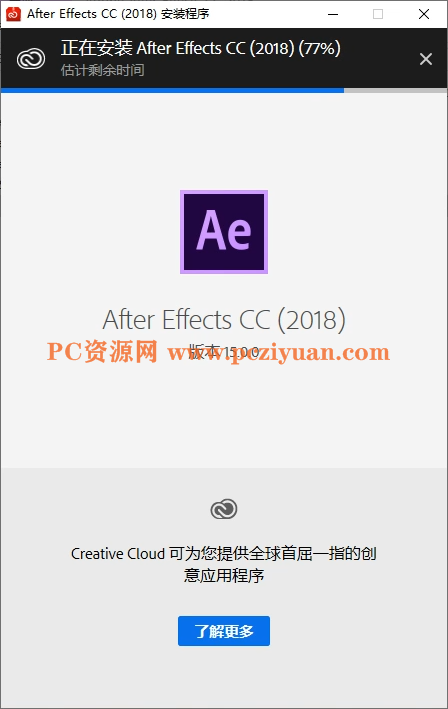Image resolution: width=448 pixels, height=709 pixels.
Task: Click the 正在安装 After Effects CC (77%) heading
Action: (201, 48)
